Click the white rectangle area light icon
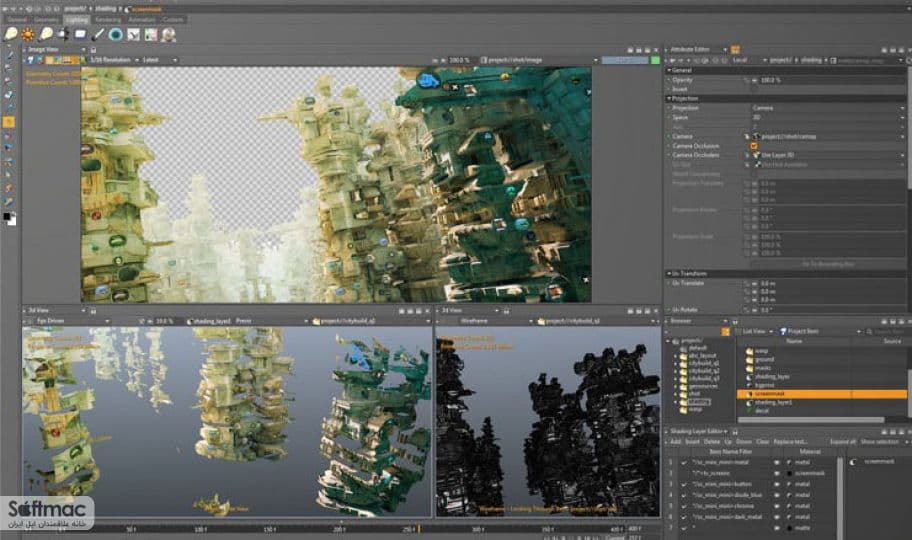Screen dimensions: 912x540 point(80,35)
